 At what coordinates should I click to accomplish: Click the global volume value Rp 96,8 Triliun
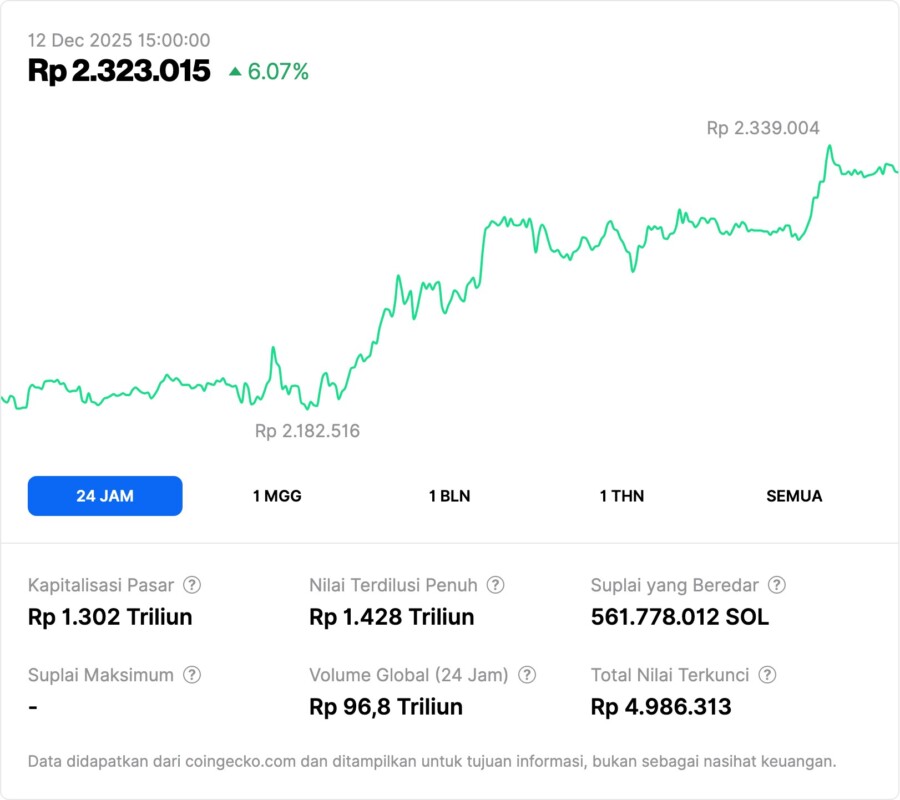coord(386,707)
